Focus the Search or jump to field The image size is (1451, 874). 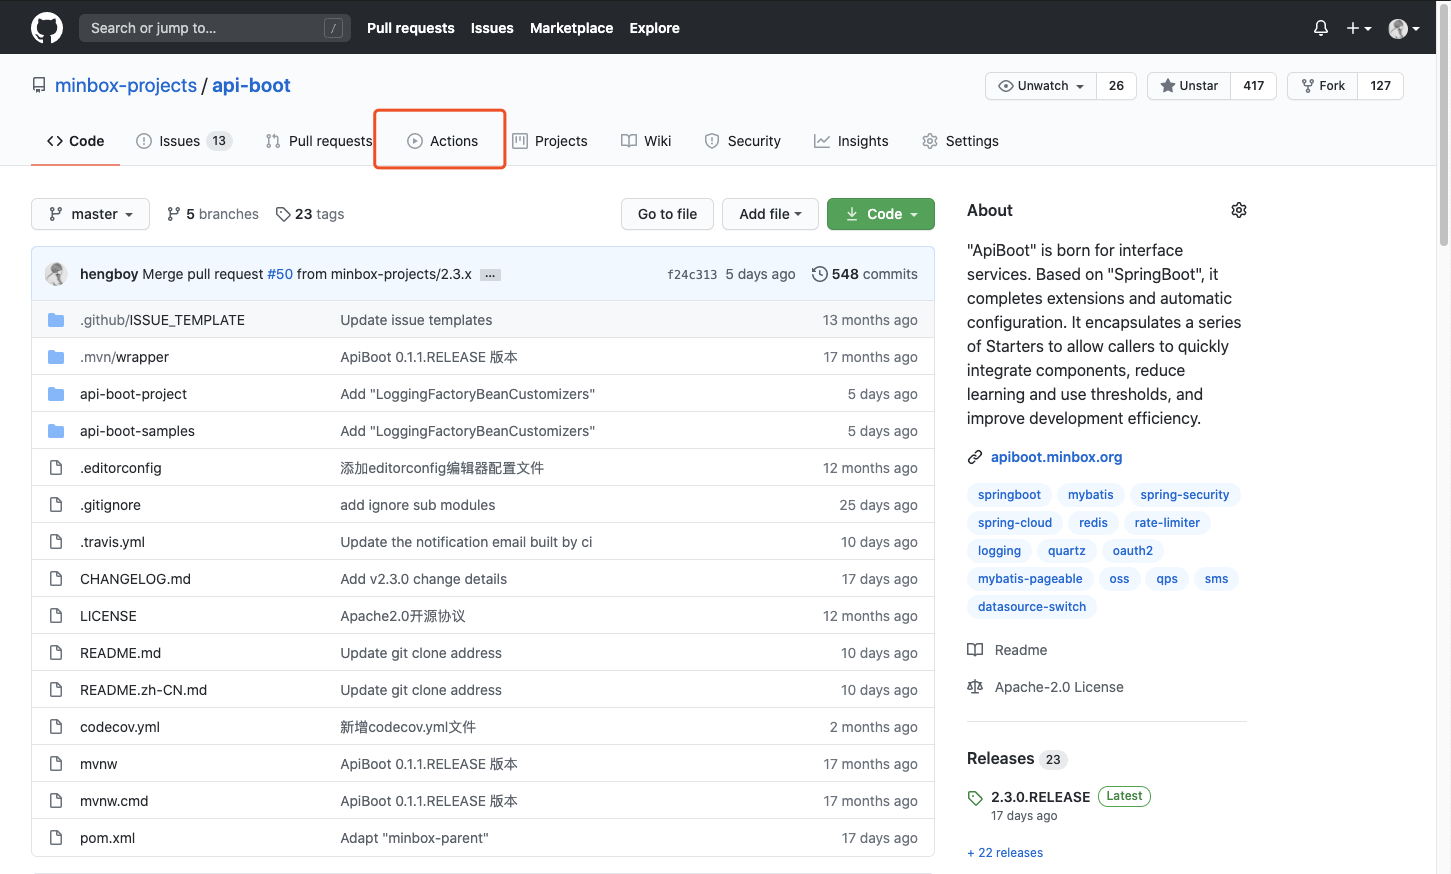215,28
